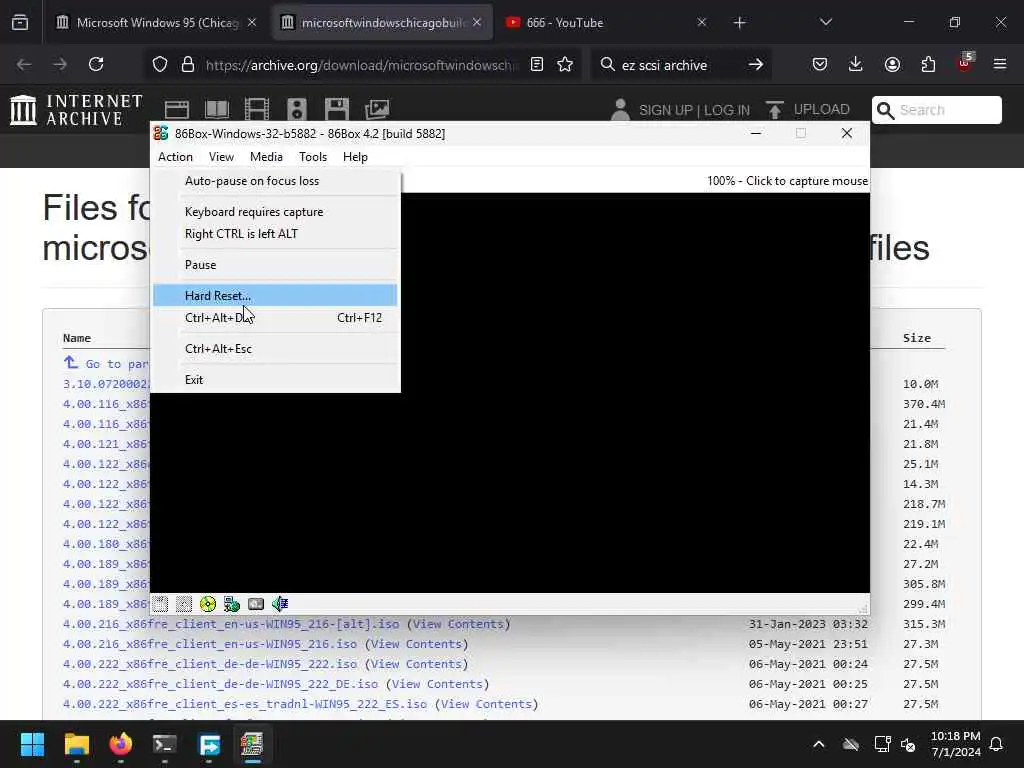Open the 86Box Action menu

[x=175, y=157]
